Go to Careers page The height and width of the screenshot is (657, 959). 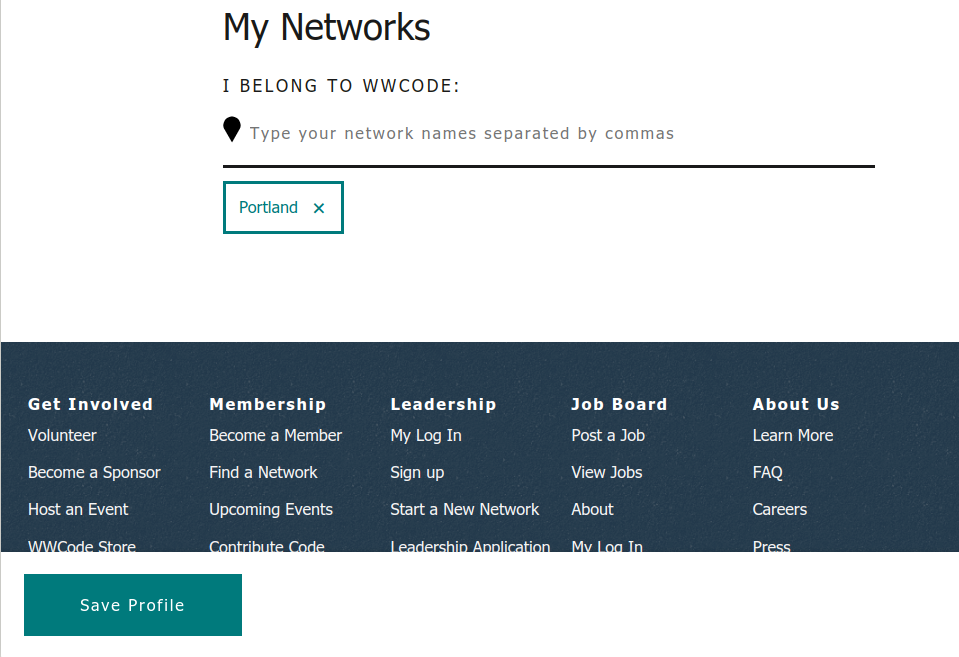[x=780, y=510]
